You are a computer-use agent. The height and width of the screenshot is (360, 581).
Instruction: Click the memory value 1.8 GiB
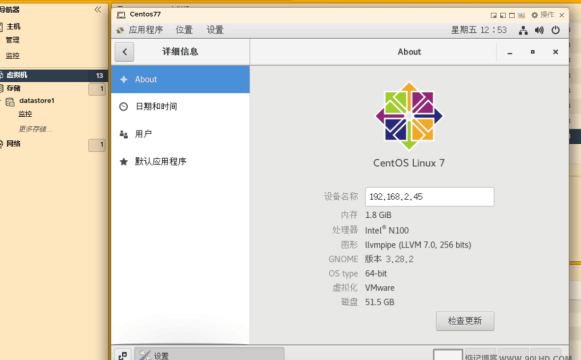tap(378, 215)
